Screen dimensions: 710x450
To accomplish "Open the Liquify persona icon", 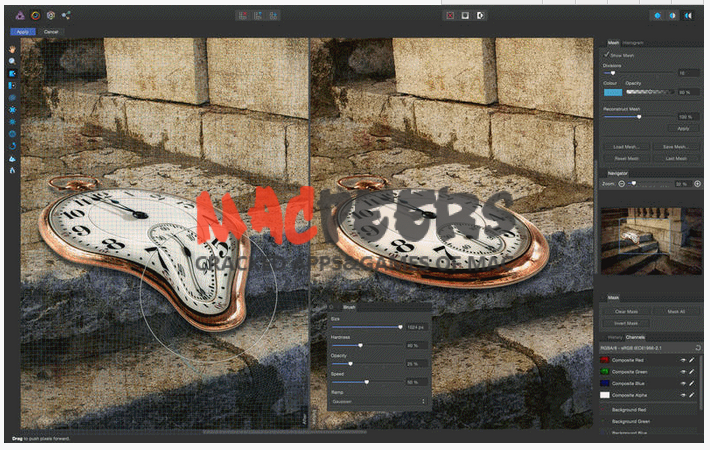I will click(x=36, y=15).
